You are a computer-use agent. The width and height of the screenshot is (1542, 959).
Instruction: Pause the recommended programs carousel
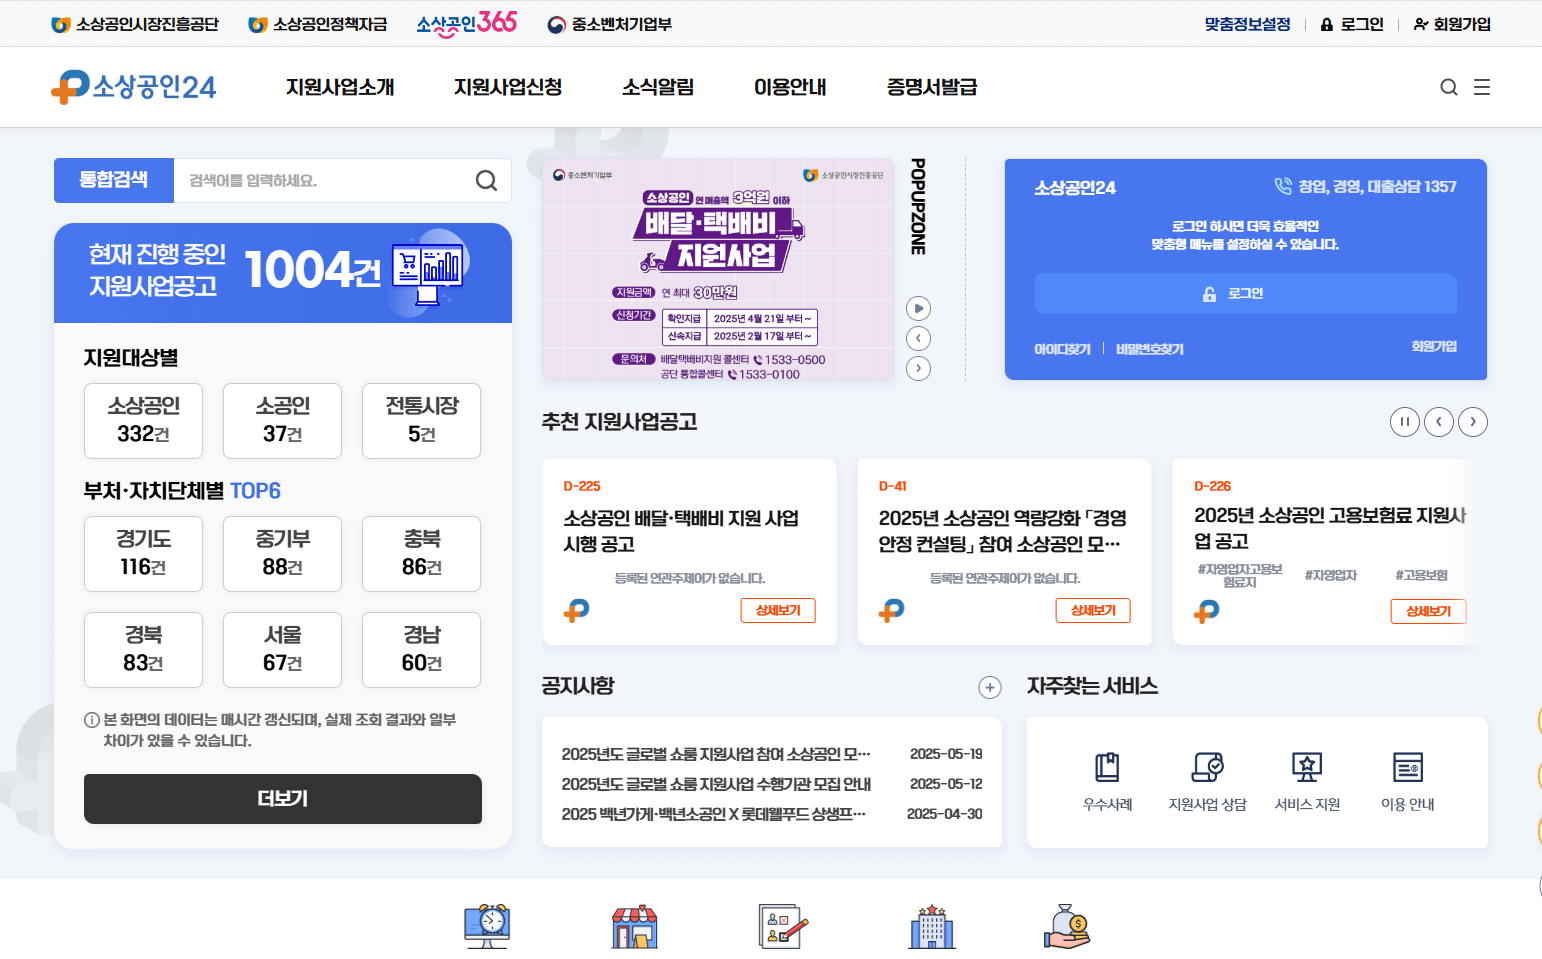click(1405, 421)
